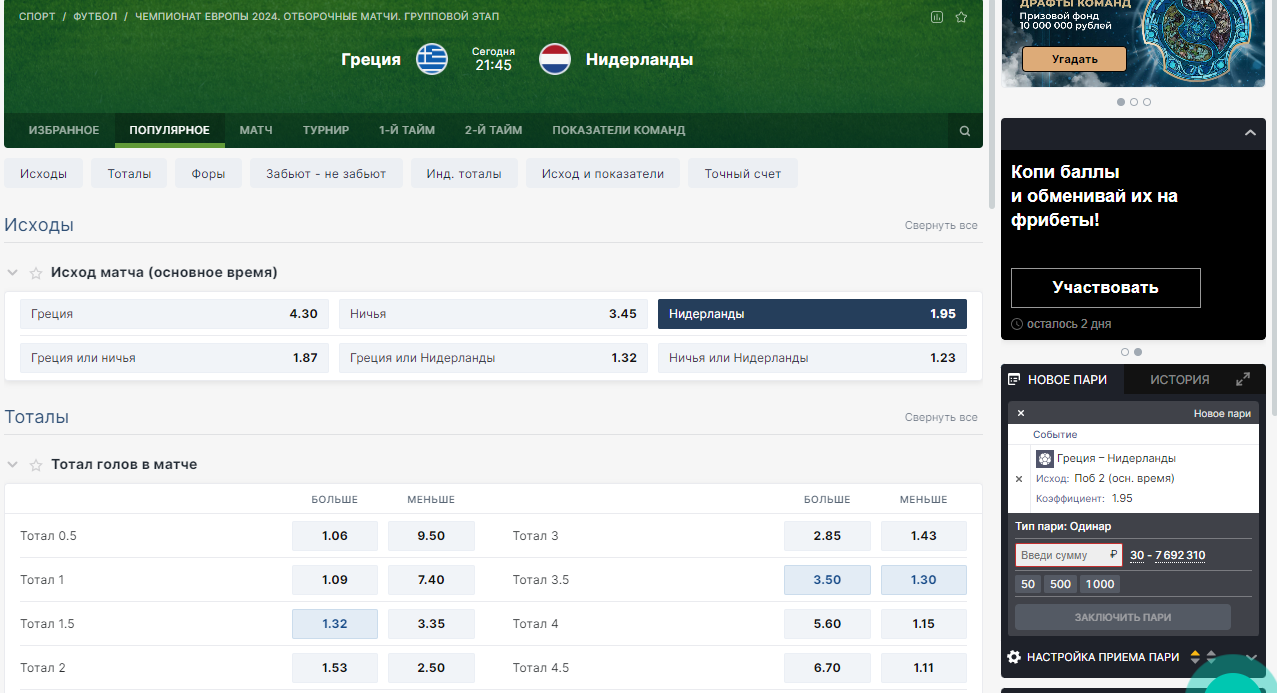Select Тотал 3.5 больше 3.50

pyautogui.click(x=827, y=580)
